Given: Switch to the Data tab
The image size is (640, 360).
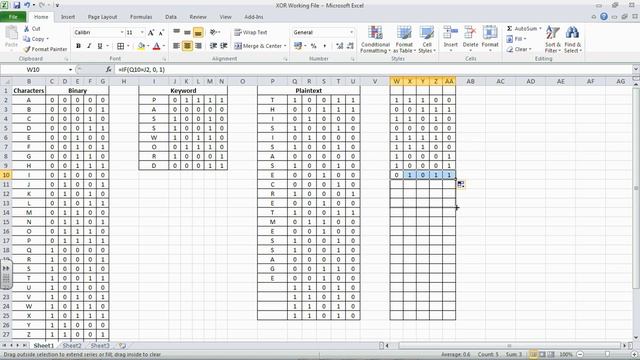Looking at the screenshot, I should click(x=171, y=17).
